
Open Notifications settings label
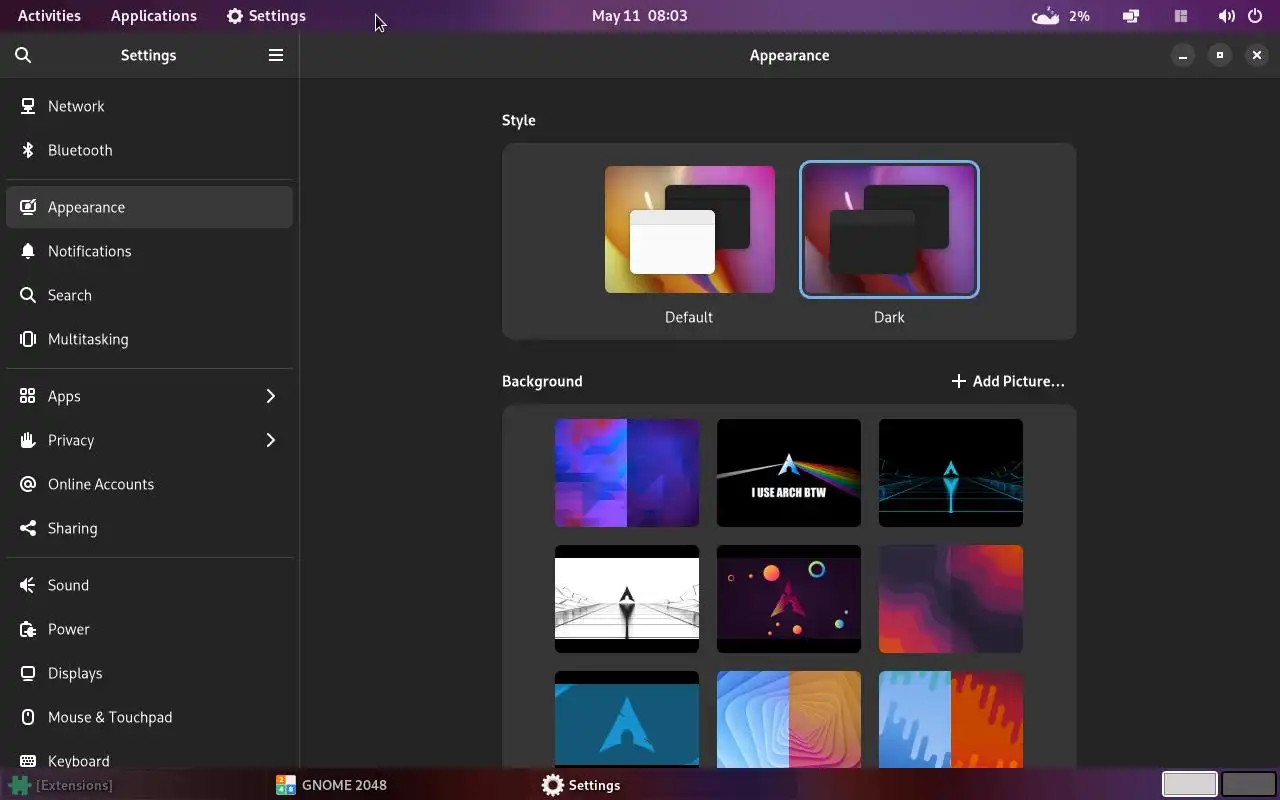[89, 251]
